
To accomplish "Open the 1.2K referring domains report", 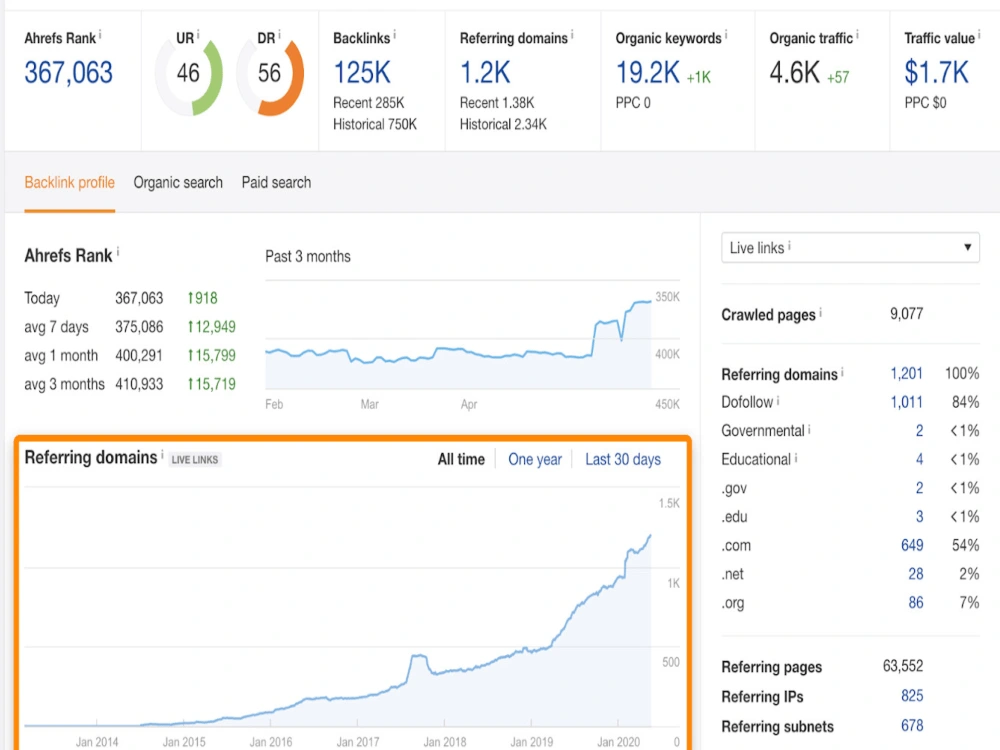I will pos(485,72).
